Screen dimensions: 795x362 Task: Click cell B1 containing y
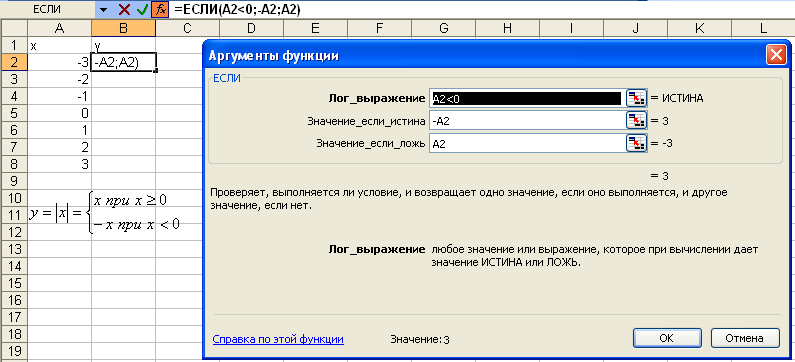click(123, 46)
